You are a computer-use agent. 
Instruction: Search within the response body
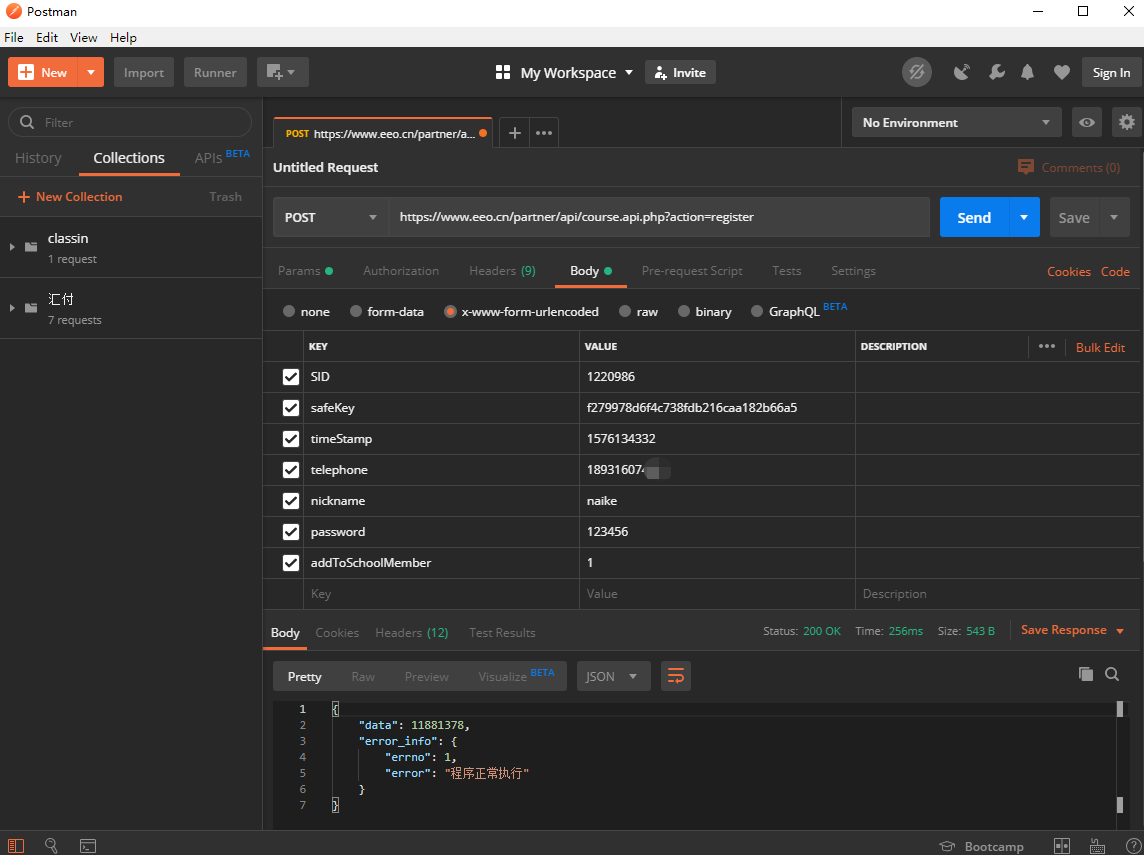1112,674
